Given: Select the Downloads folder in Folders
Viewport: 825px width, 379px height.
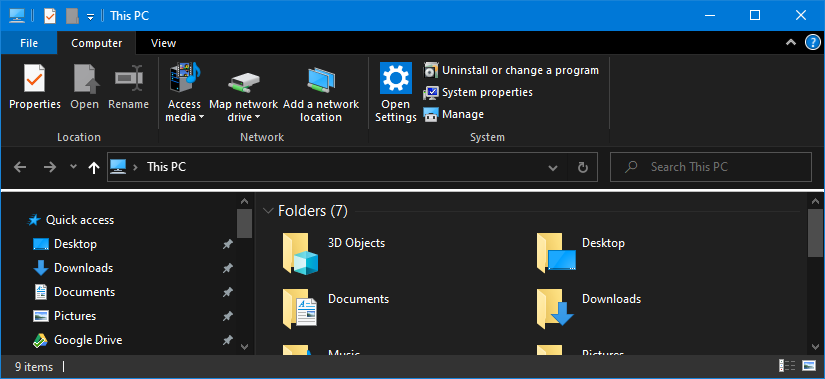Looking at the screenshot, I should click(589, 308).
